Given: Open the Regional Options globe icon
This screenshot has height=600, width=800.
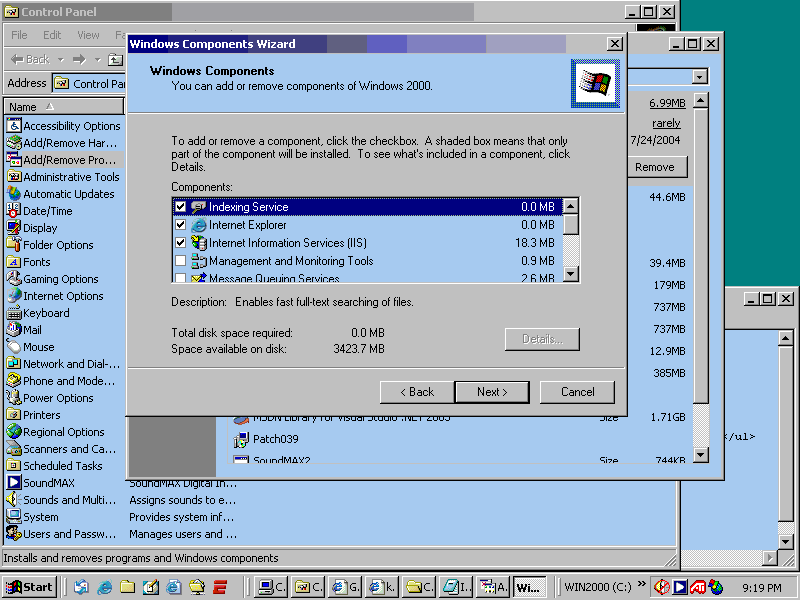Looking at the screenshot, I should 14,432.
